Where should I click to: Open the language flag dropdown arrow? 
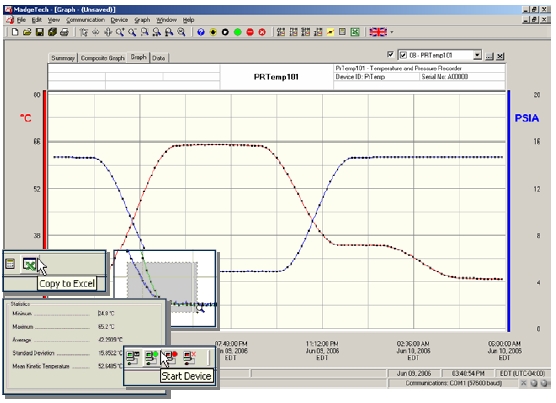click(392, 32)
